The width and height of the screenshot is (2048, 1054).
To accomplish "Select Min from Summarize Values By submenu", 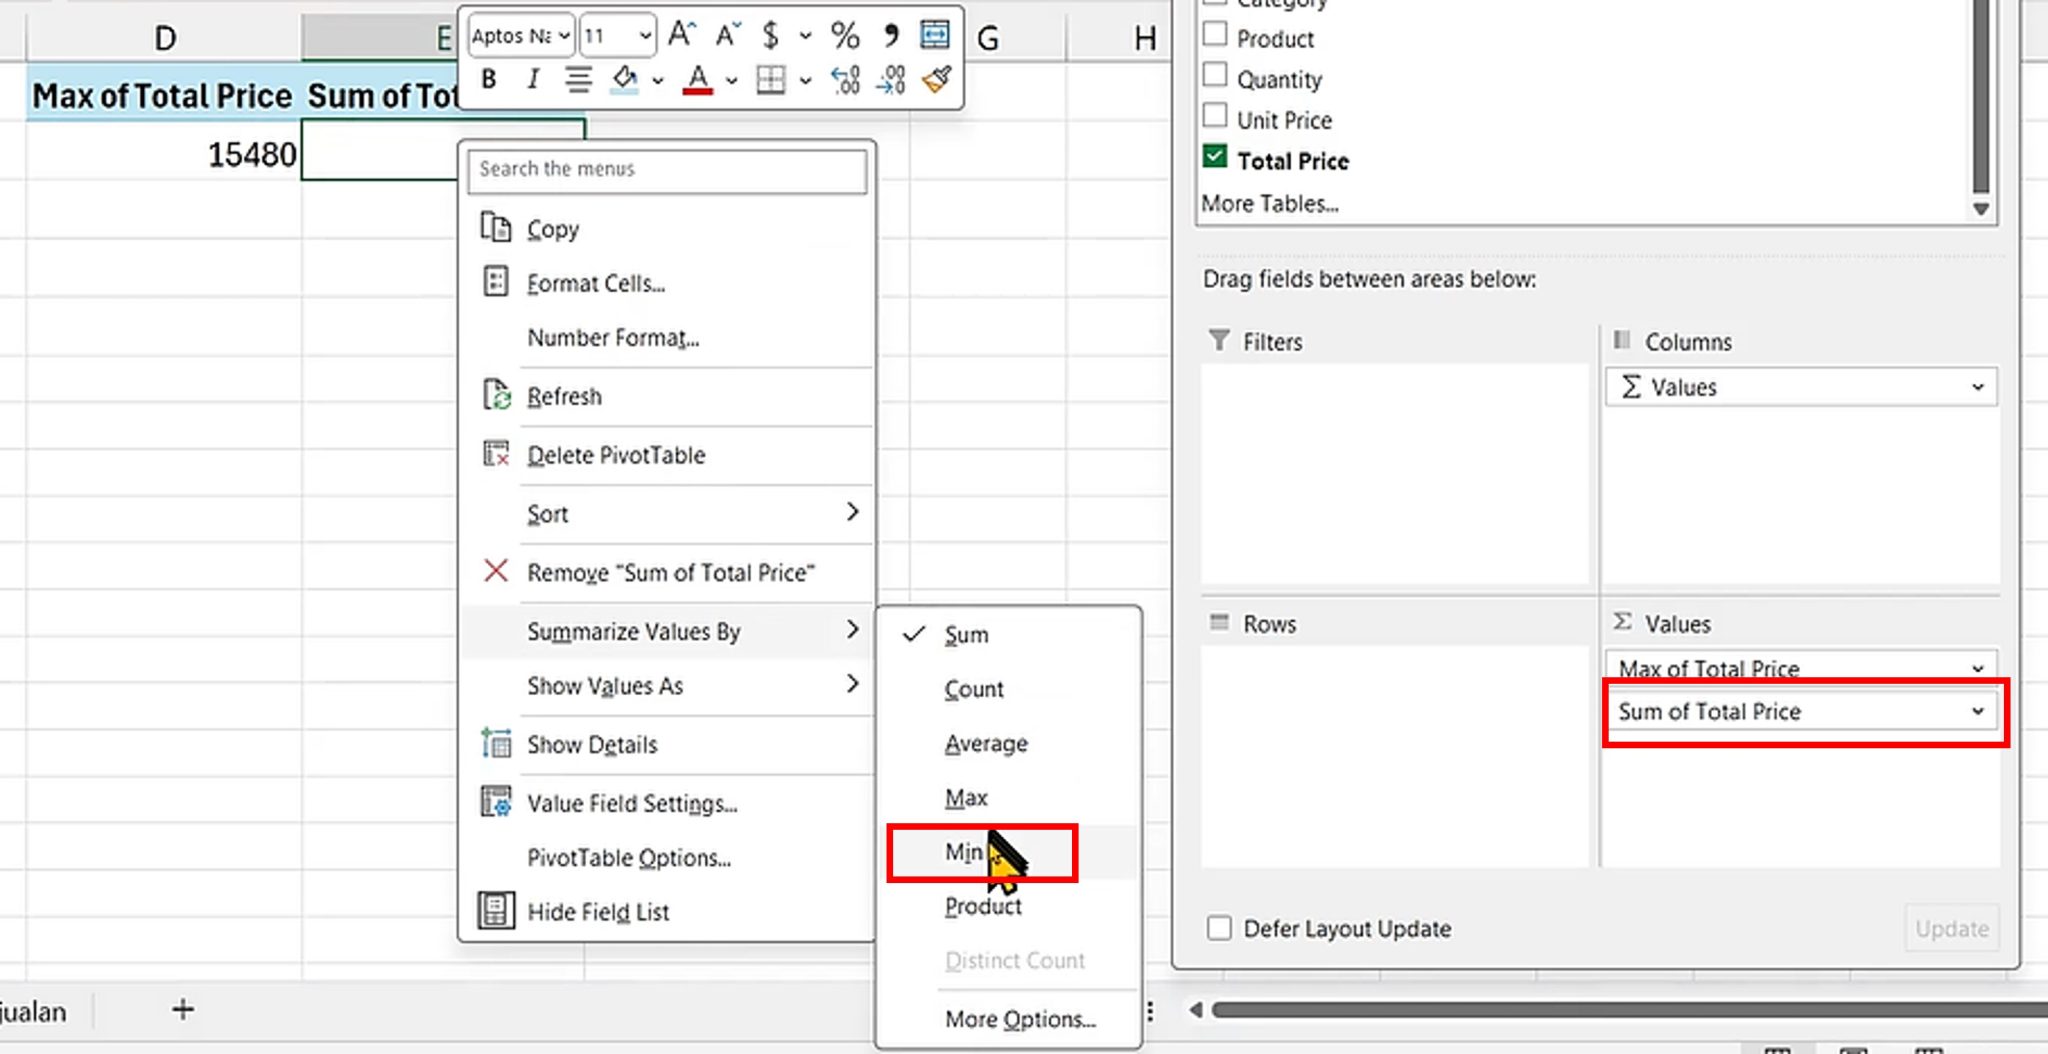I will point(963,852).
